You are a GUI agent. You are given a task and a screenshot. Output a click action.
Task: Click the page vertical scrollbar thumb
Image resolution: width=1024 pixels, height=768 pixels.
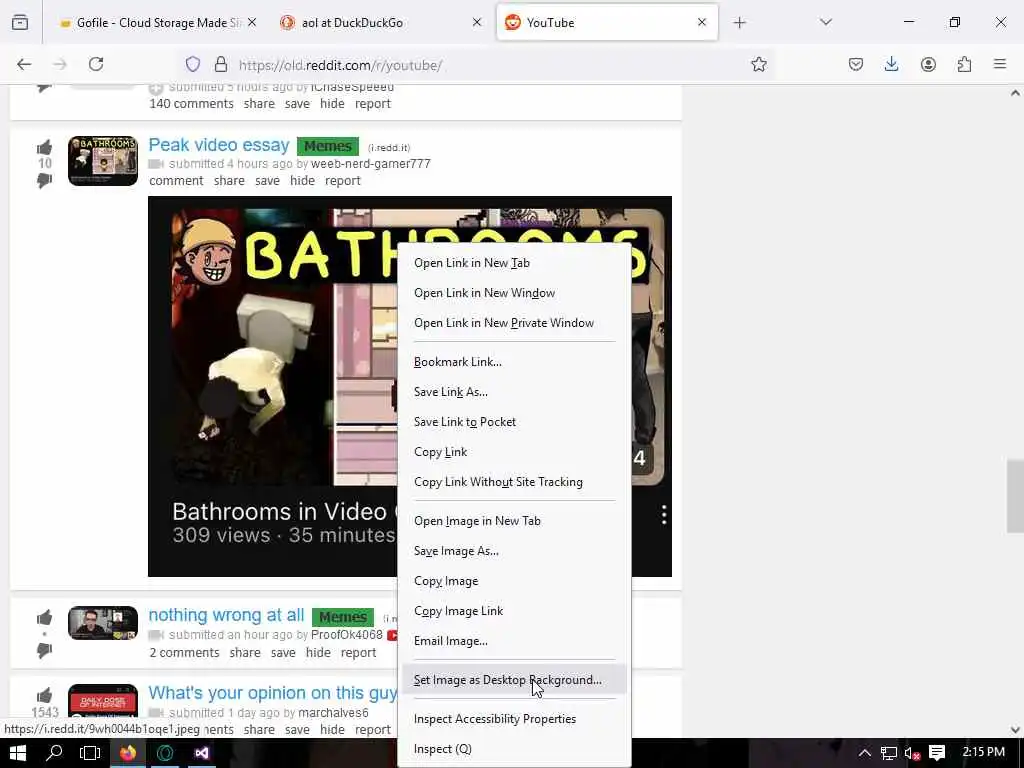pyautogui.click(x=1015, y=496)
